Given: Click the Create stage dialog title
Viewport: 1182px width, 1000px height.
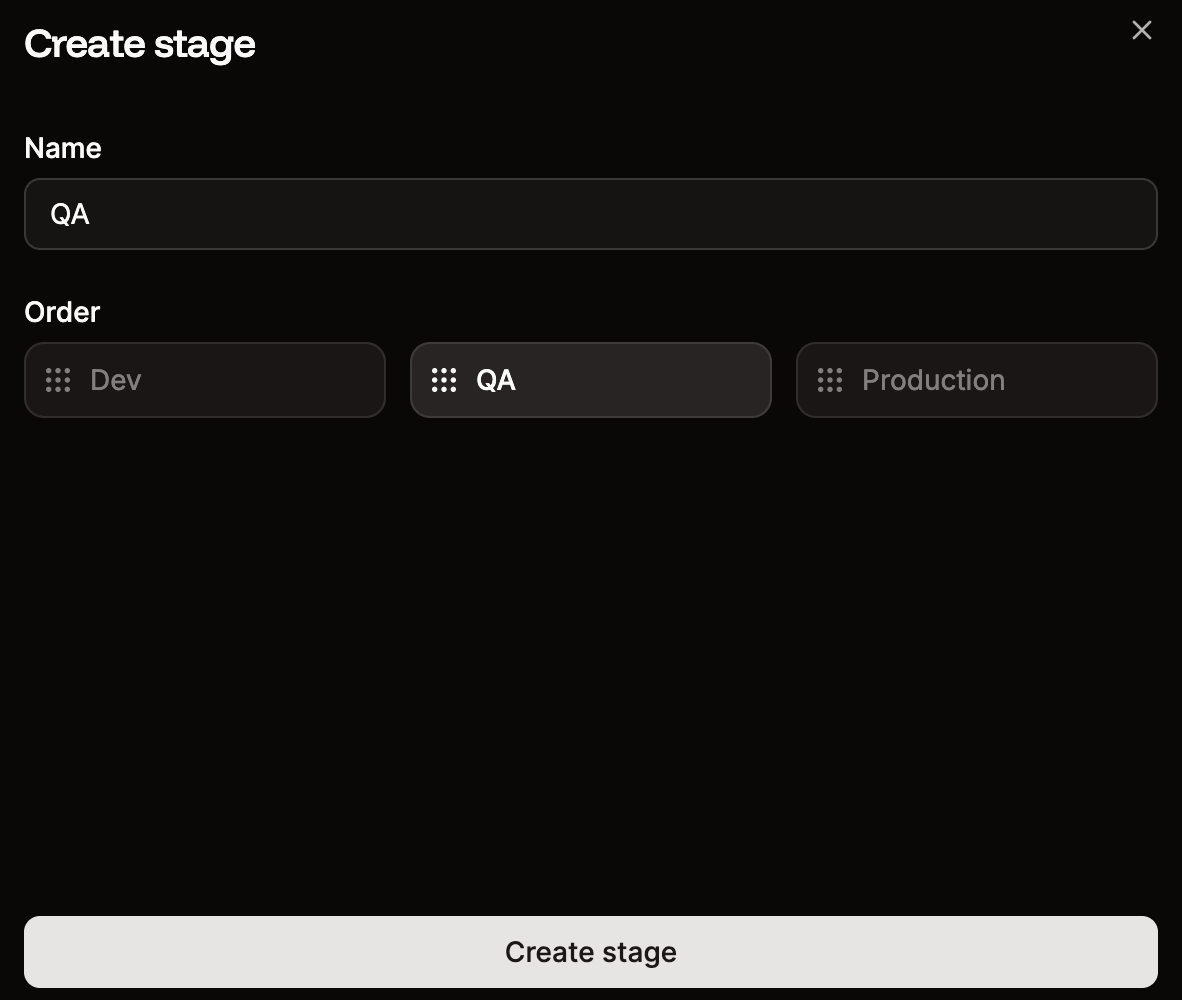Looking at the screenshot, I should tap(140, 44).
